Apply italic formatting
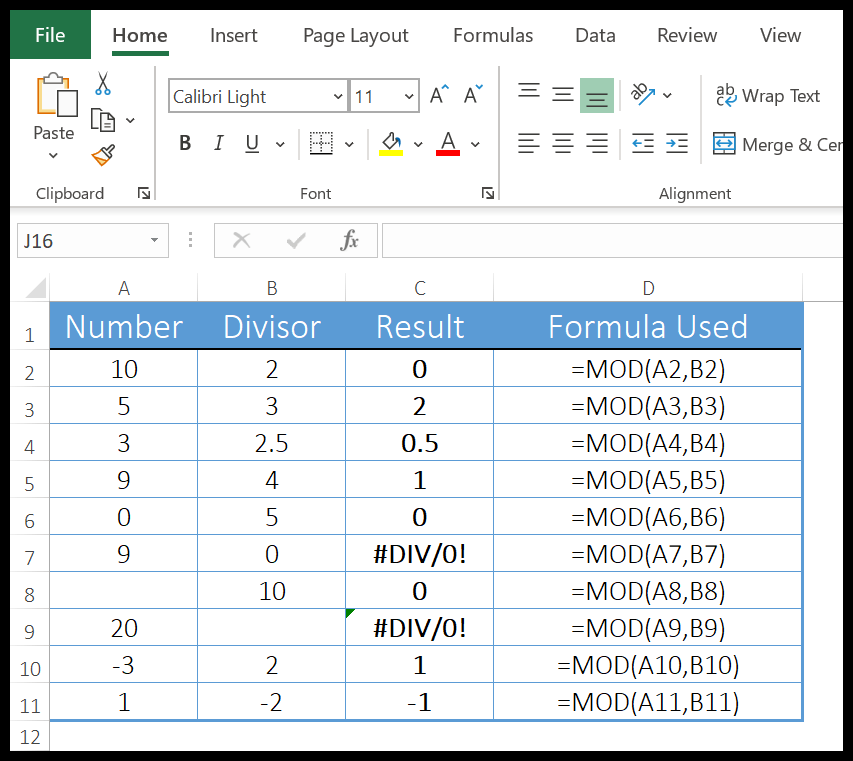The image size is (853, 761). (x=218, y=143)
